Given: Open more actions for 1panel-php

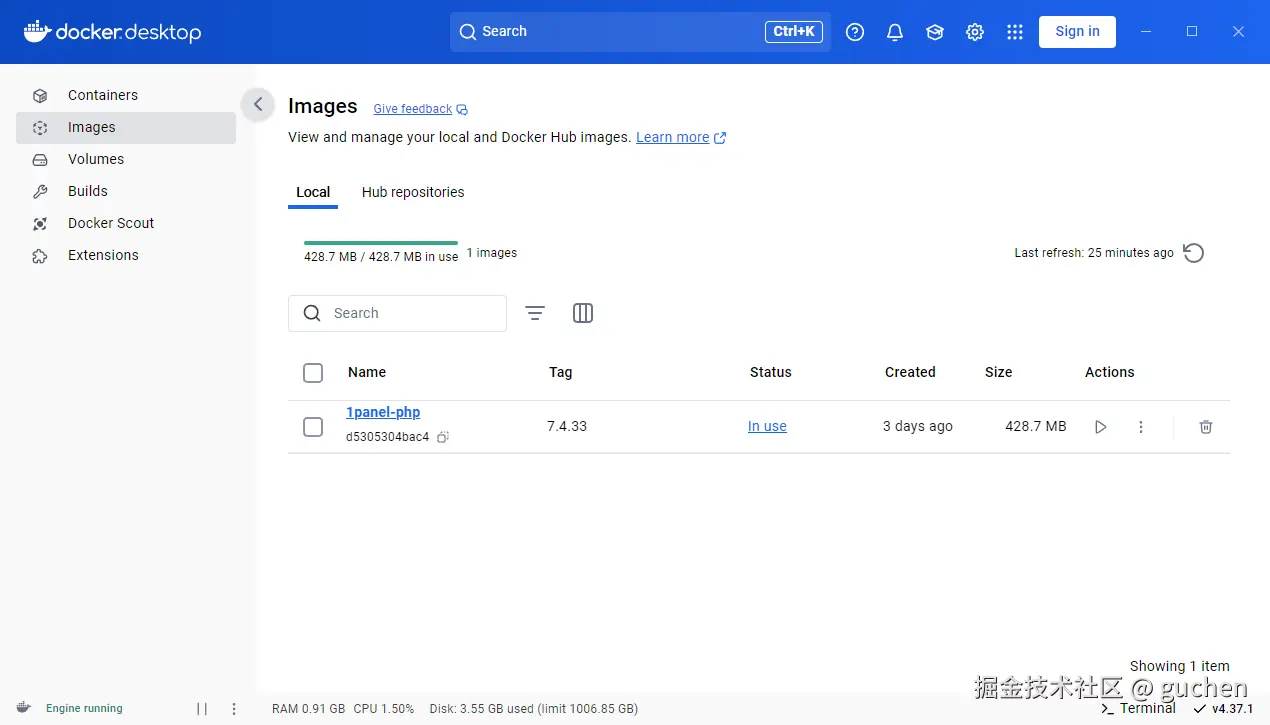Looking at the screenshot, I should pyautogui.click(x=1141, y=427).
